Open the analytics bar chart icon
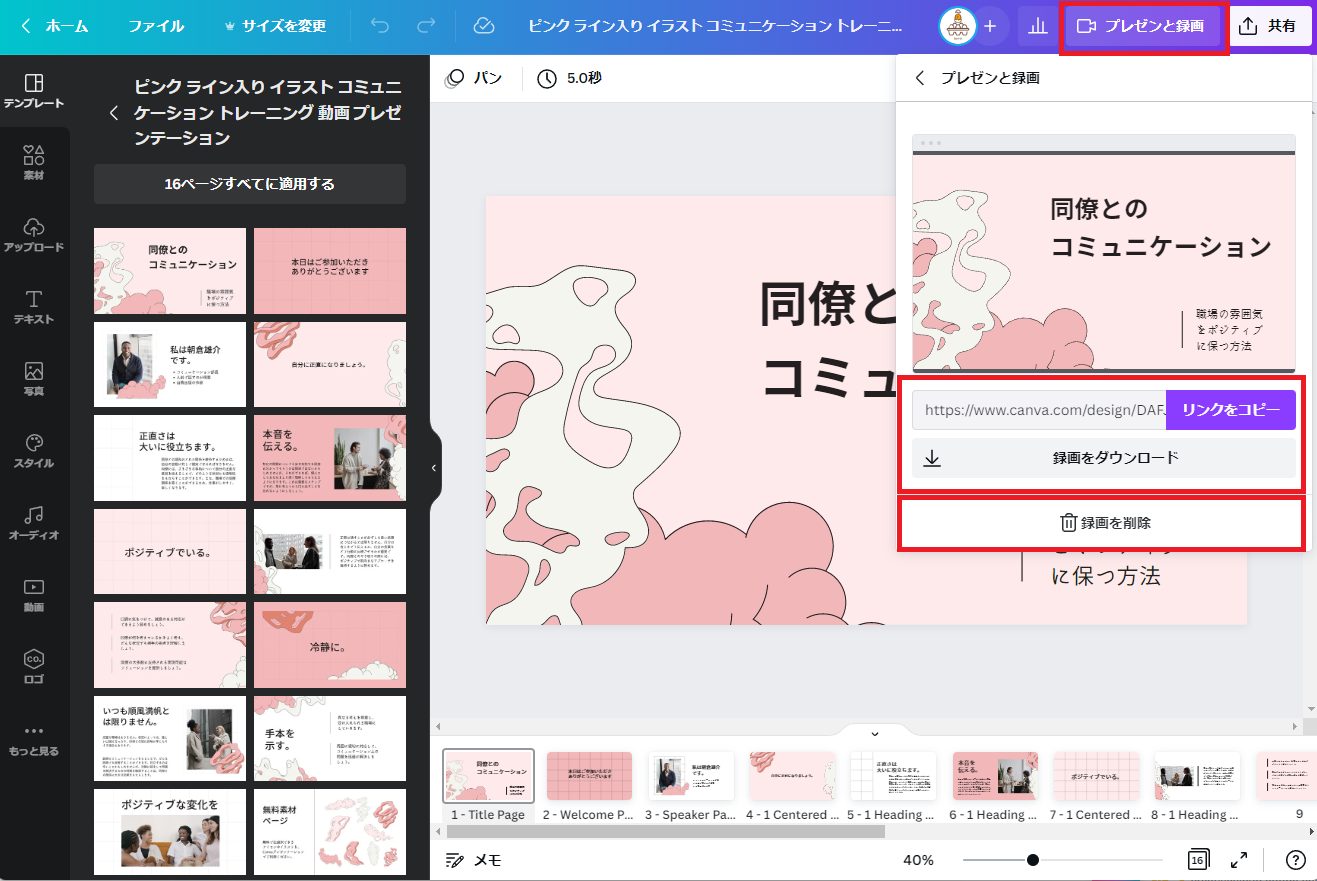Viewport: 1317px width, 881px height. [x=1037, y=26]
